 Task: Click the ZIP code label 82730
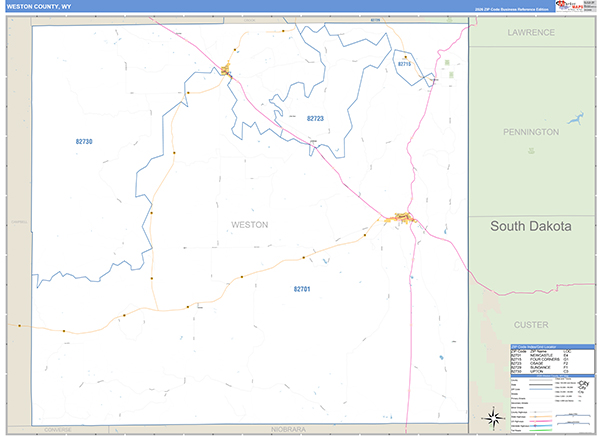coord(84,142)
